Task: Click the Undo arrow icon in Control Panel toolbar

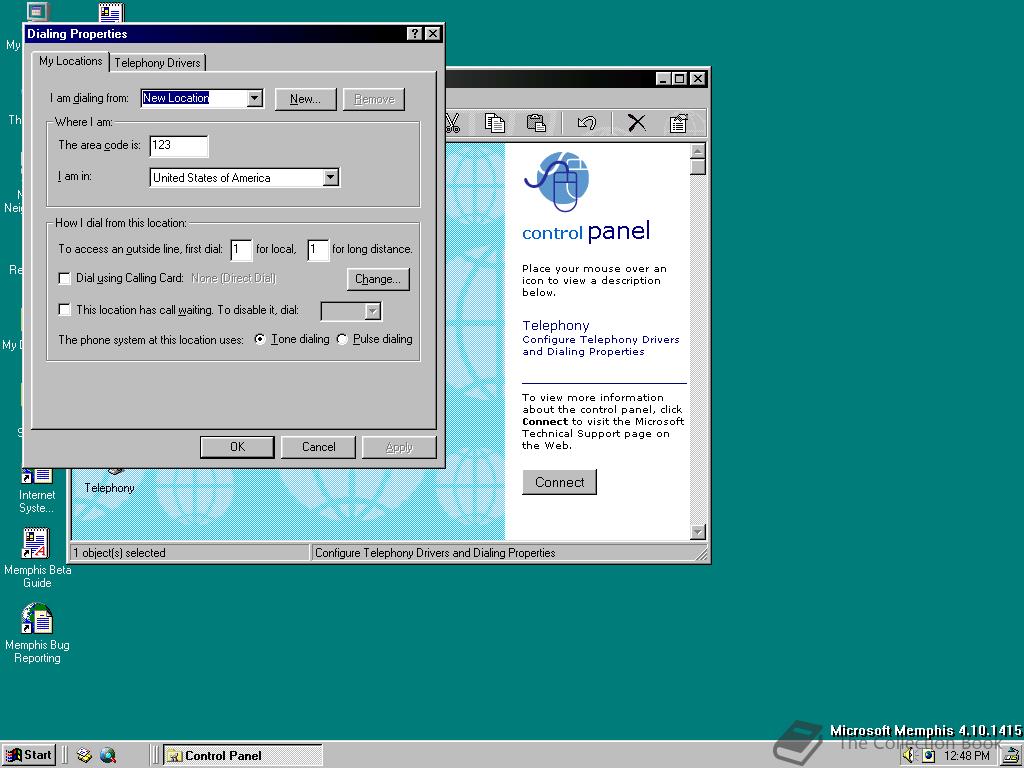Action: click(586, 123)
